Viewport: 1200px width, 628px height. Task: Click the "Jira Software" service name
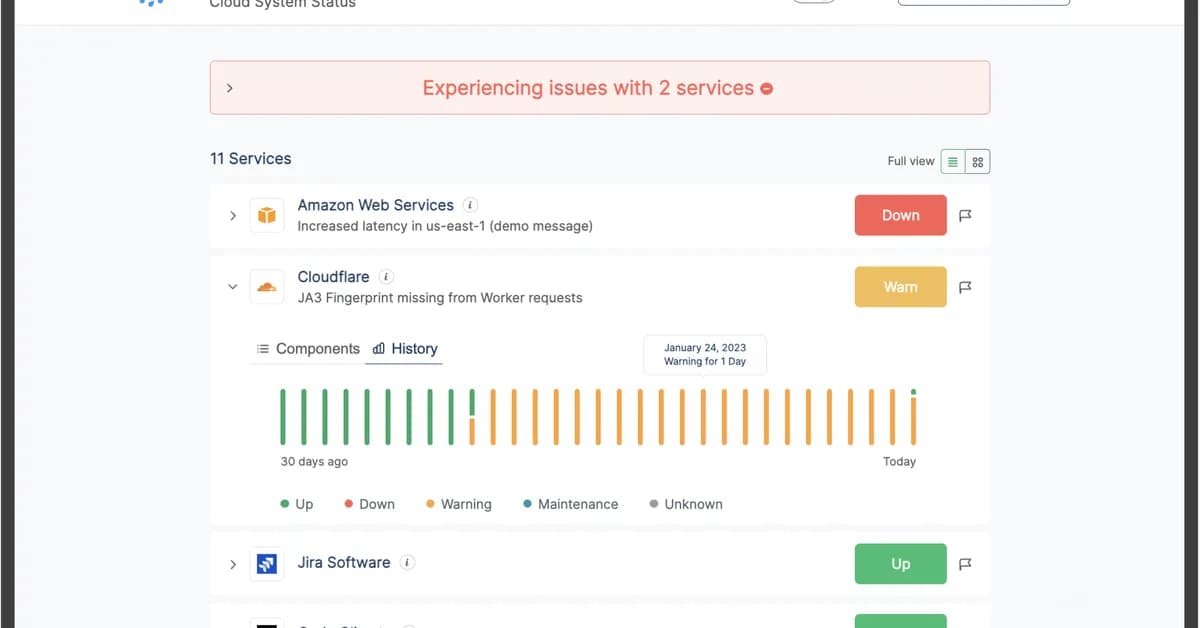(x=344, y=563)
